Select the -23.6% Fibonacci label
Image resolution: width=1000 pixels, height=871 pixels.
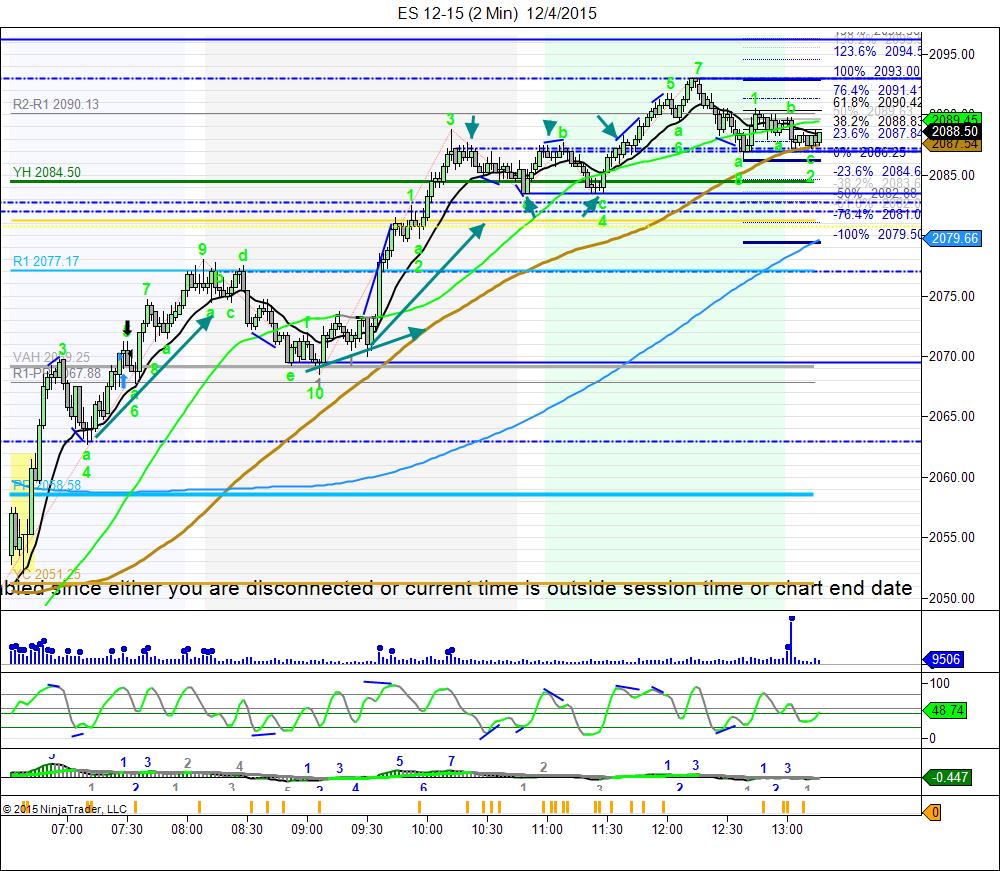click(877, 171)
